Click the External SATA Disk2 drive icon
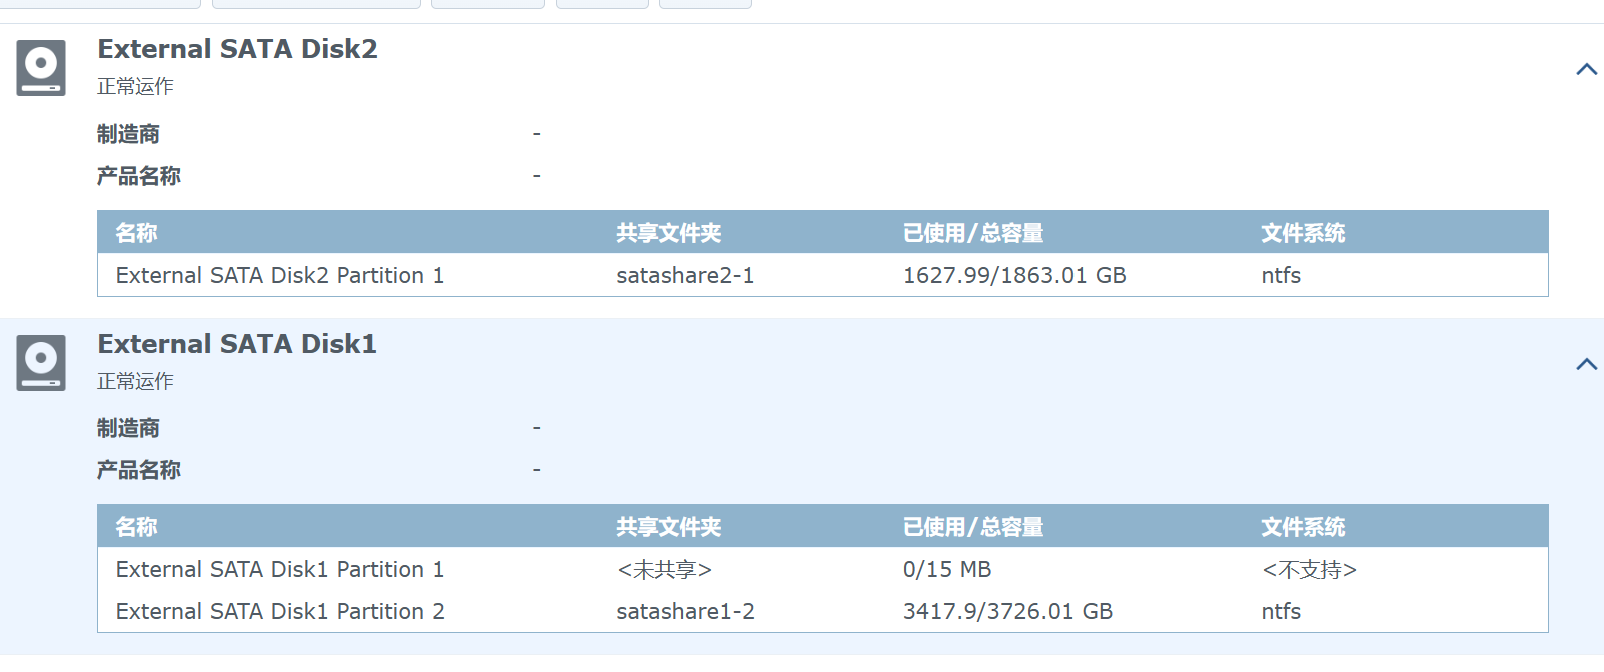This screenshot has width=1604, height=672. [41, 68]
